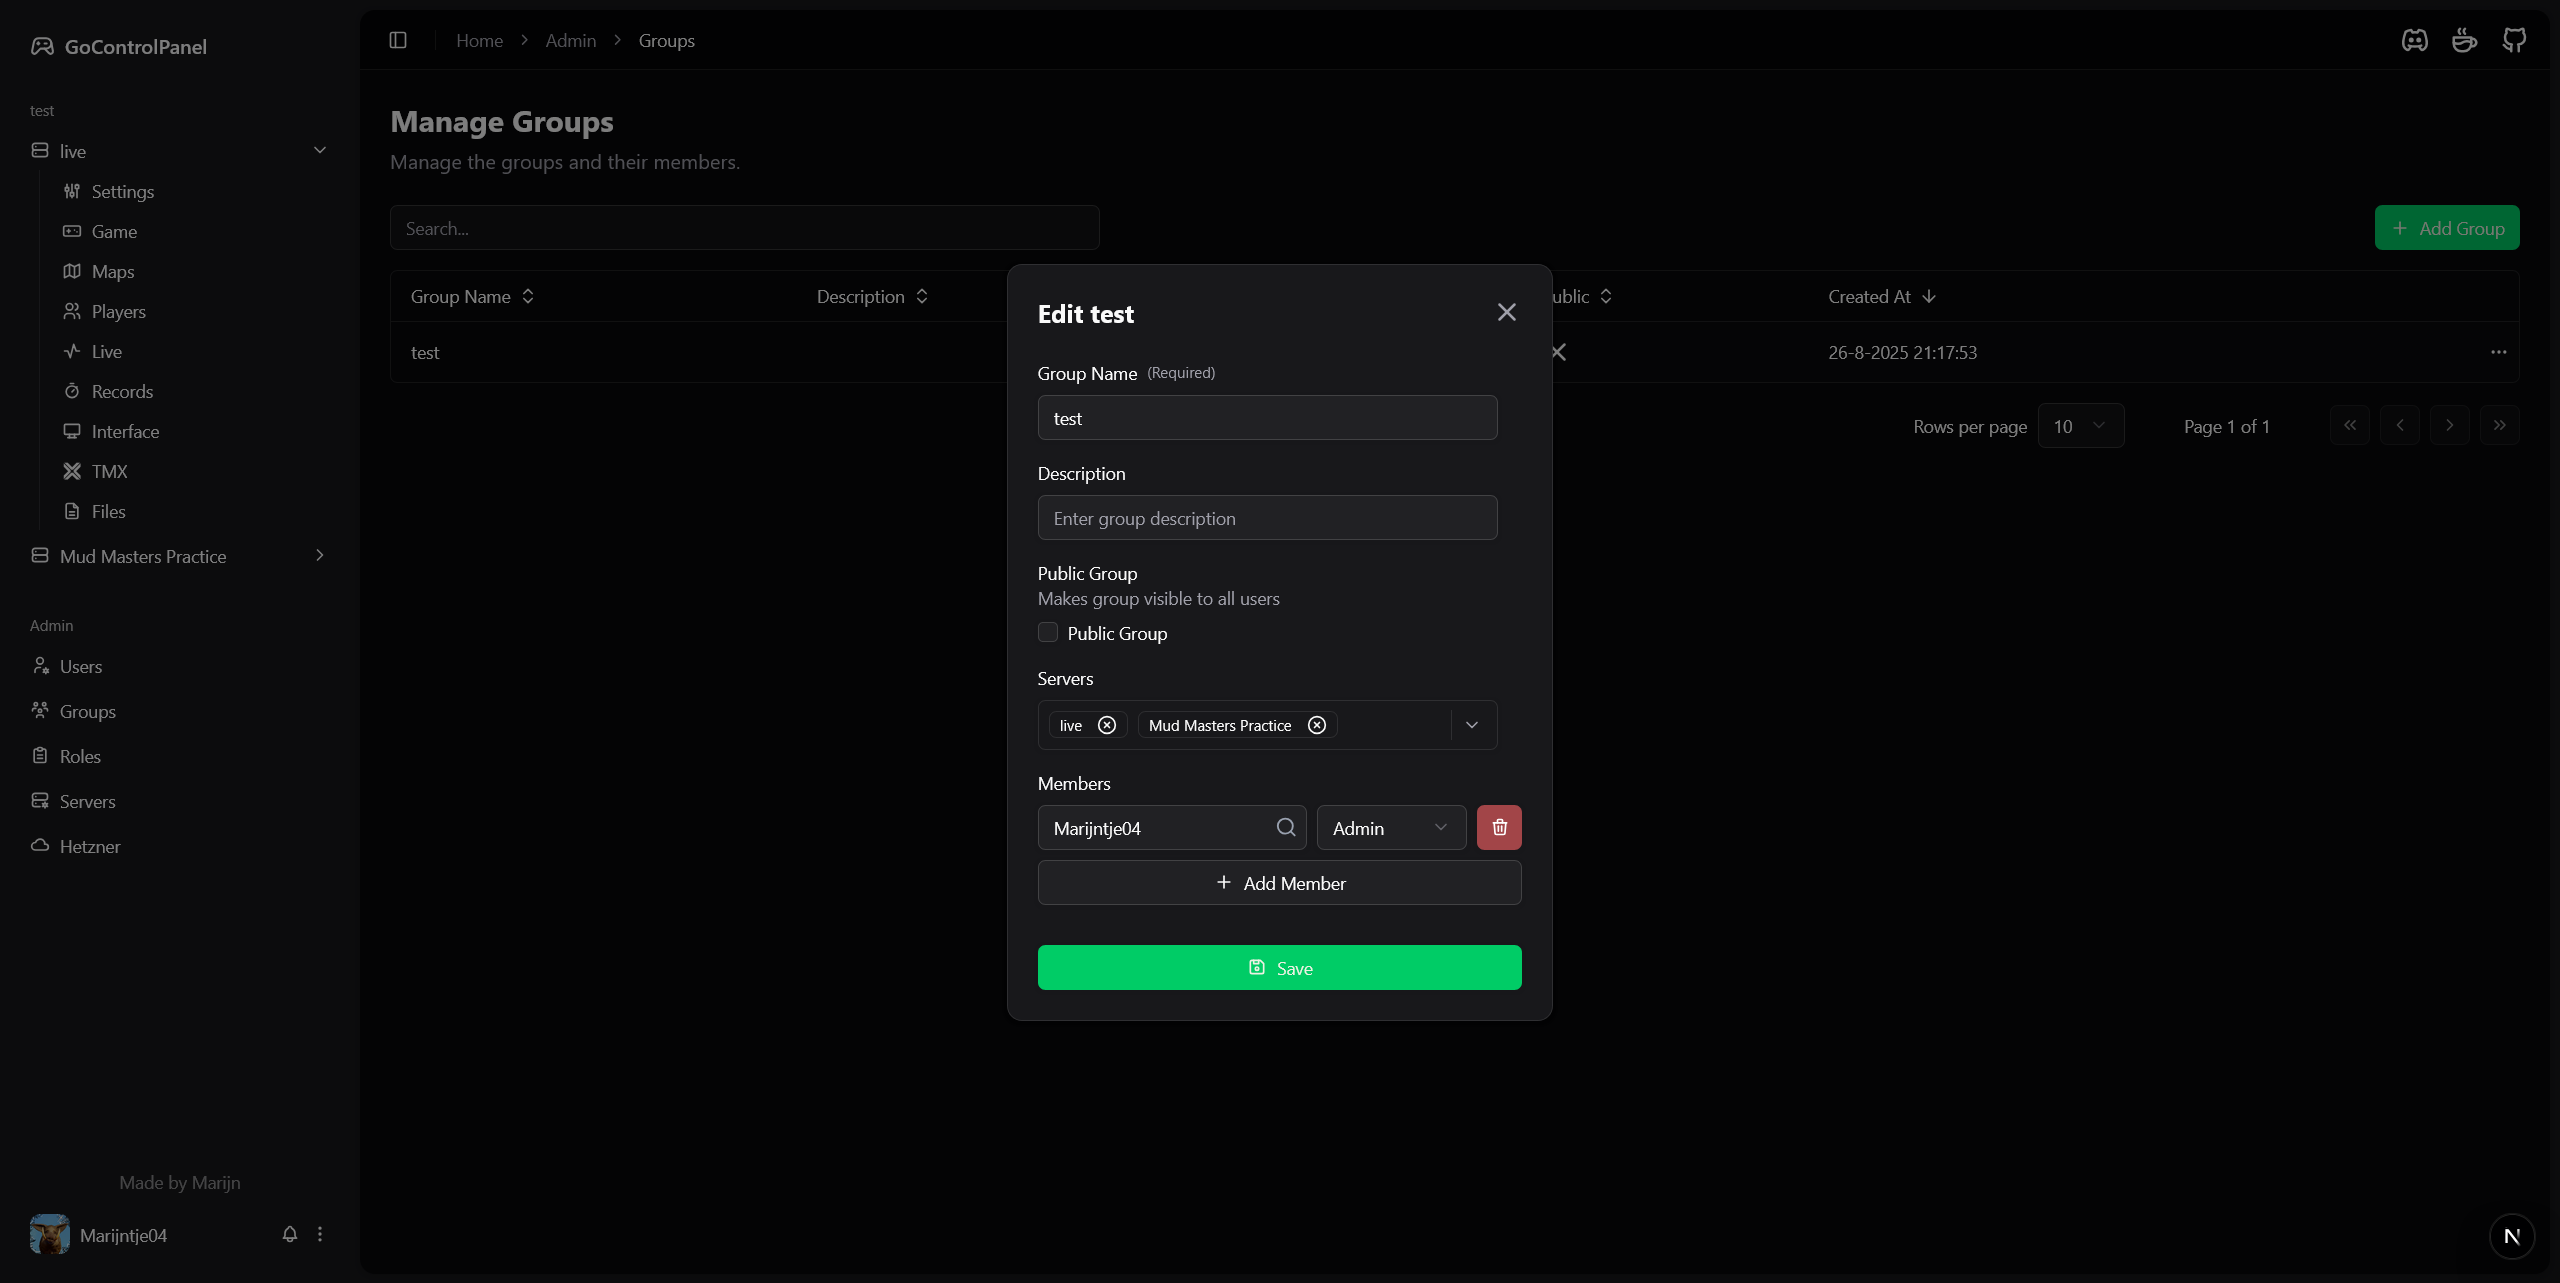Open Roles in admin menu

pyautogui.click(x=80, y=756)
